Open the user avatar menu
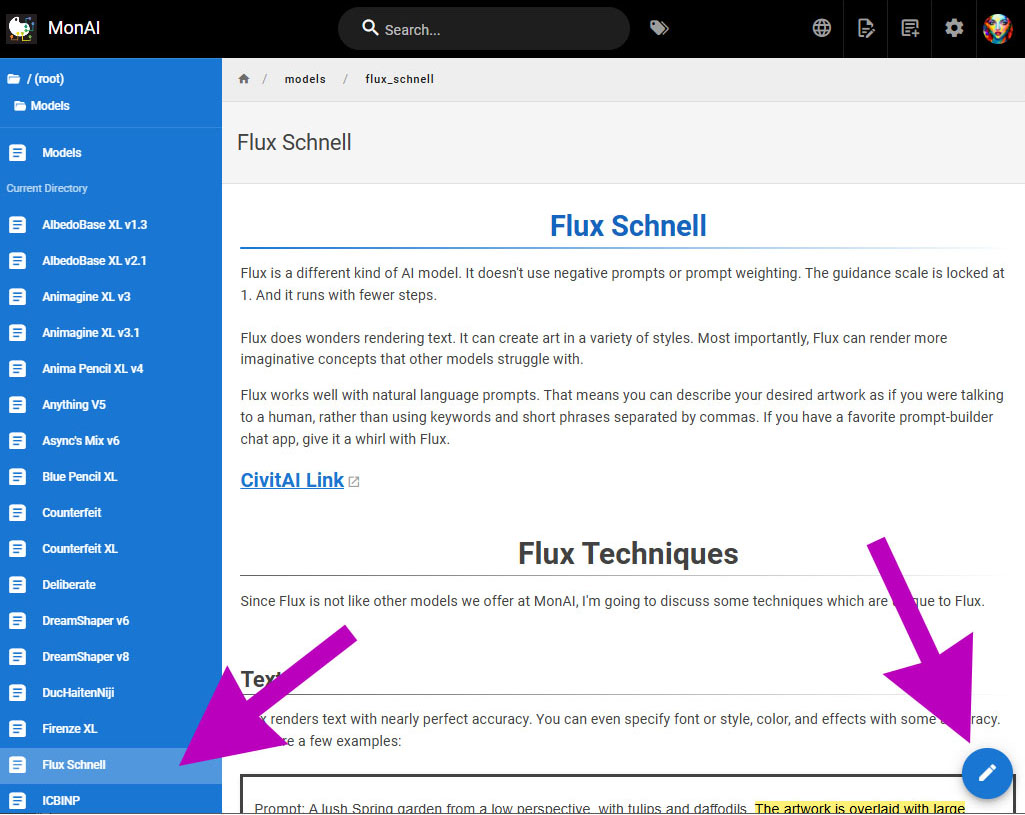 (998, 28)
